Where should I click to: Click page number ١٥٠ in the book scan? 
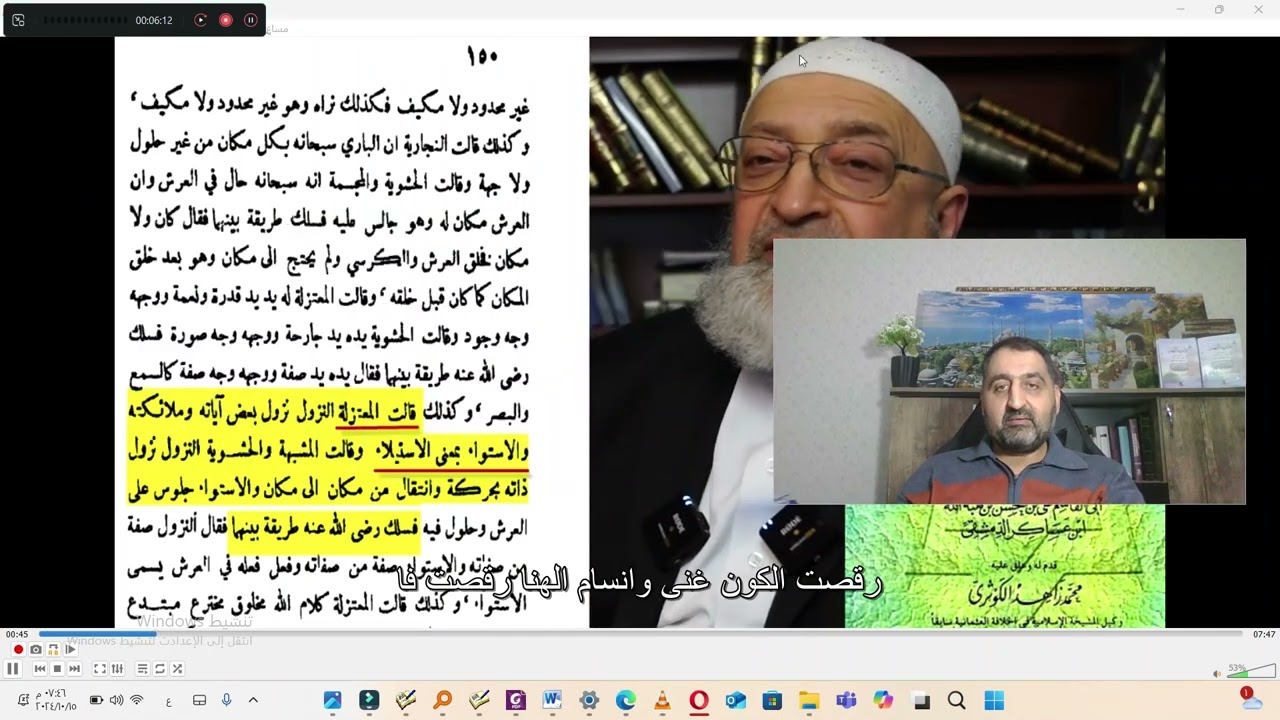click(x=482, y=57)
